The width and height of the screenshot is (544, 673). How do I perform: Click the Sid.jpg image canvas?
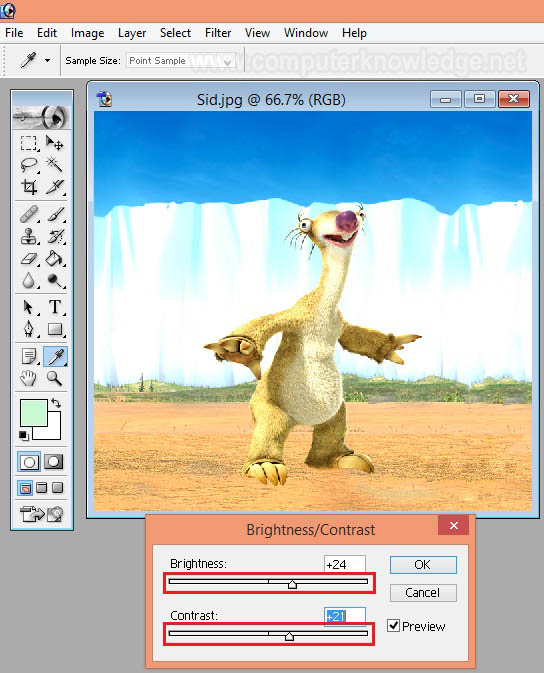(313, 311)
